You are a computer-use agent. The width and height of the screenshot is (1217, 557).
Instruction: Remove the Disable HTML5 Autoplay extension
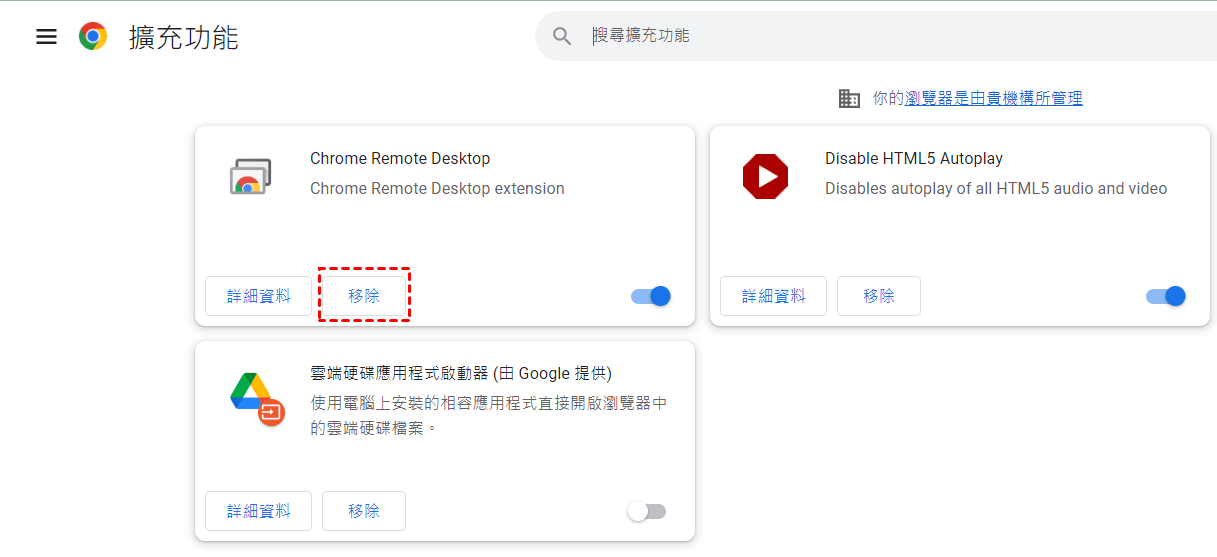(x=878, y=296)
